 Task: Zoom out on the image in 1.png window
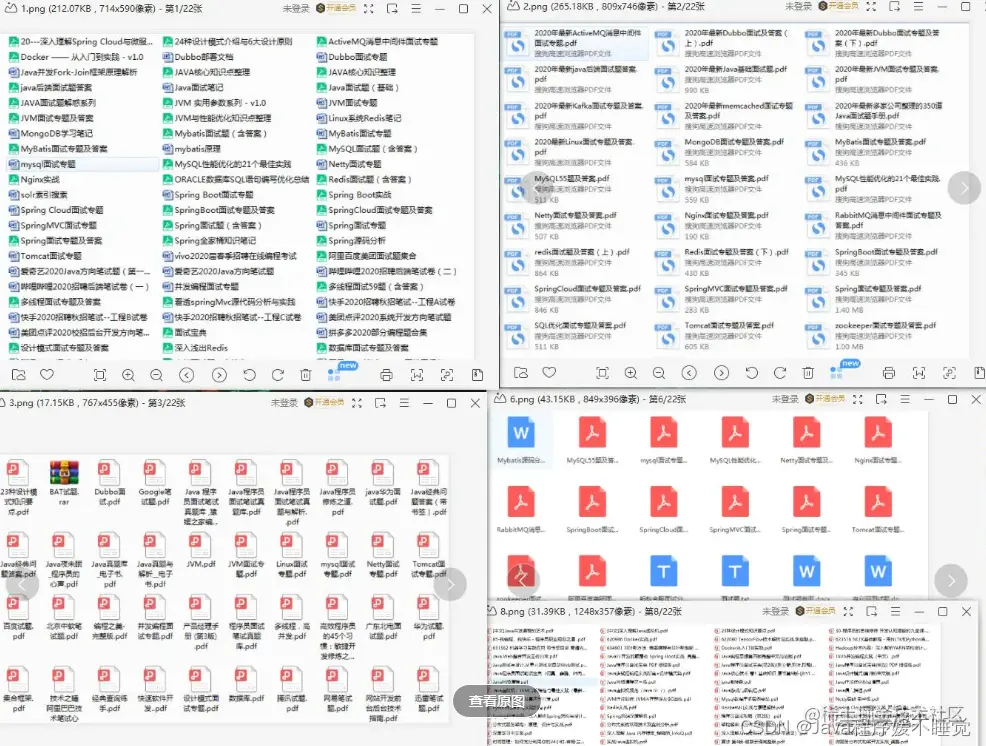157,375
